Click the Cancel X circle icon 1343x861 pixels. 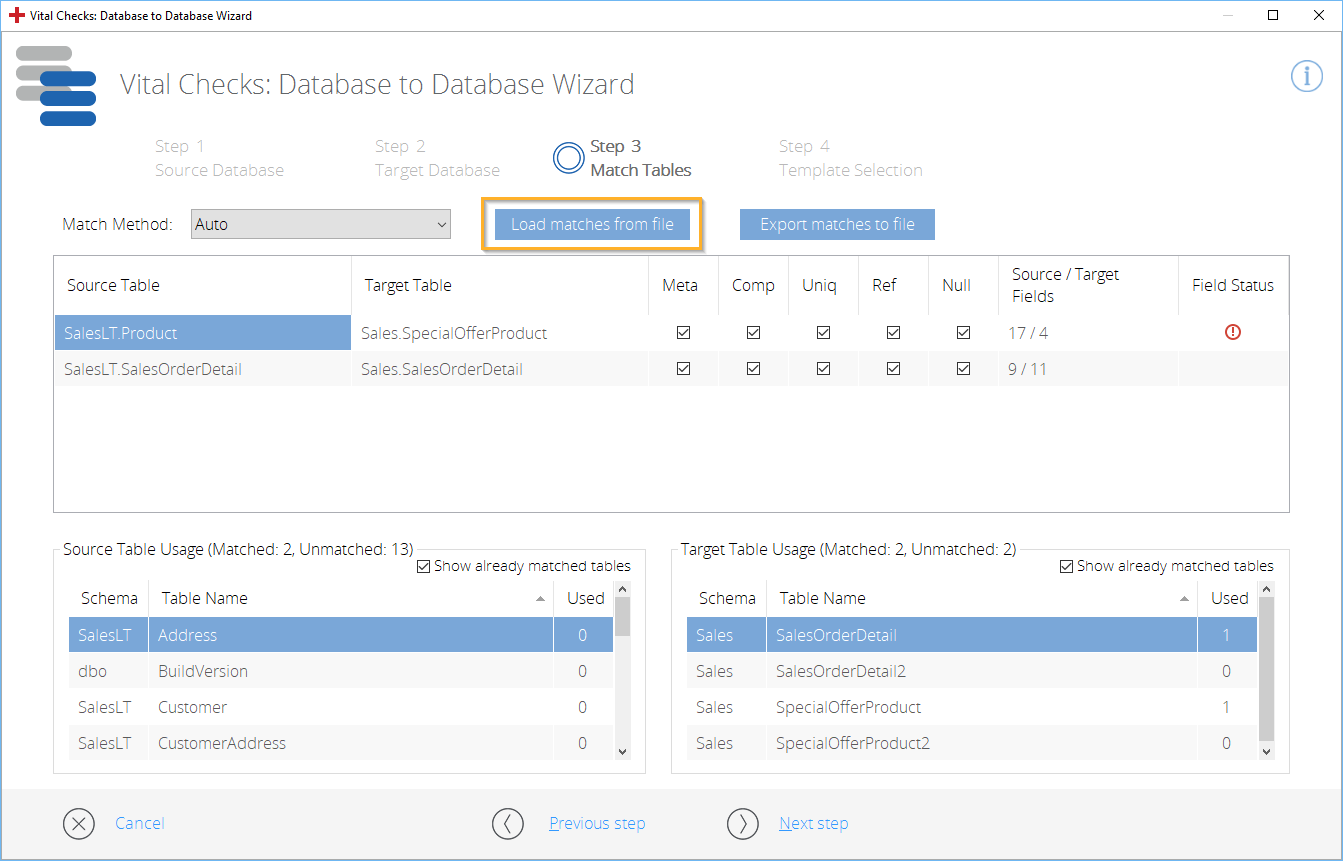coord(79,823)
